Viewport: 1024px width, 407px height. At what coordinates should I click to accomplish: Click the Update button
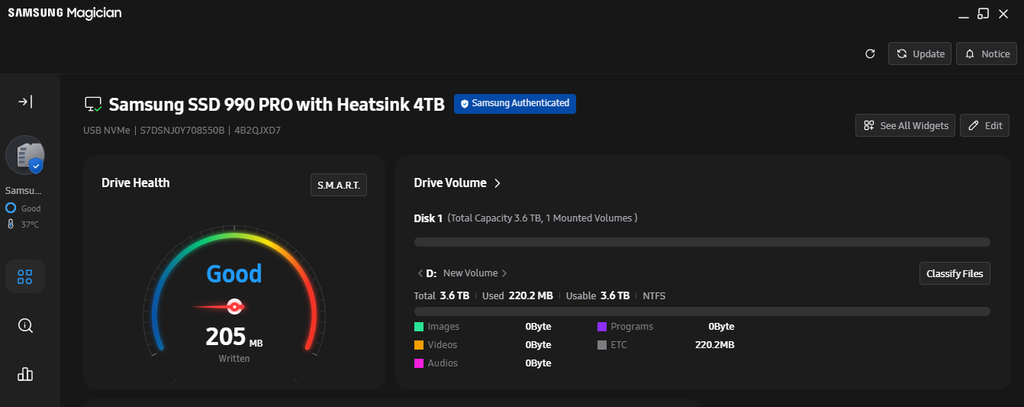pos(920,54)
